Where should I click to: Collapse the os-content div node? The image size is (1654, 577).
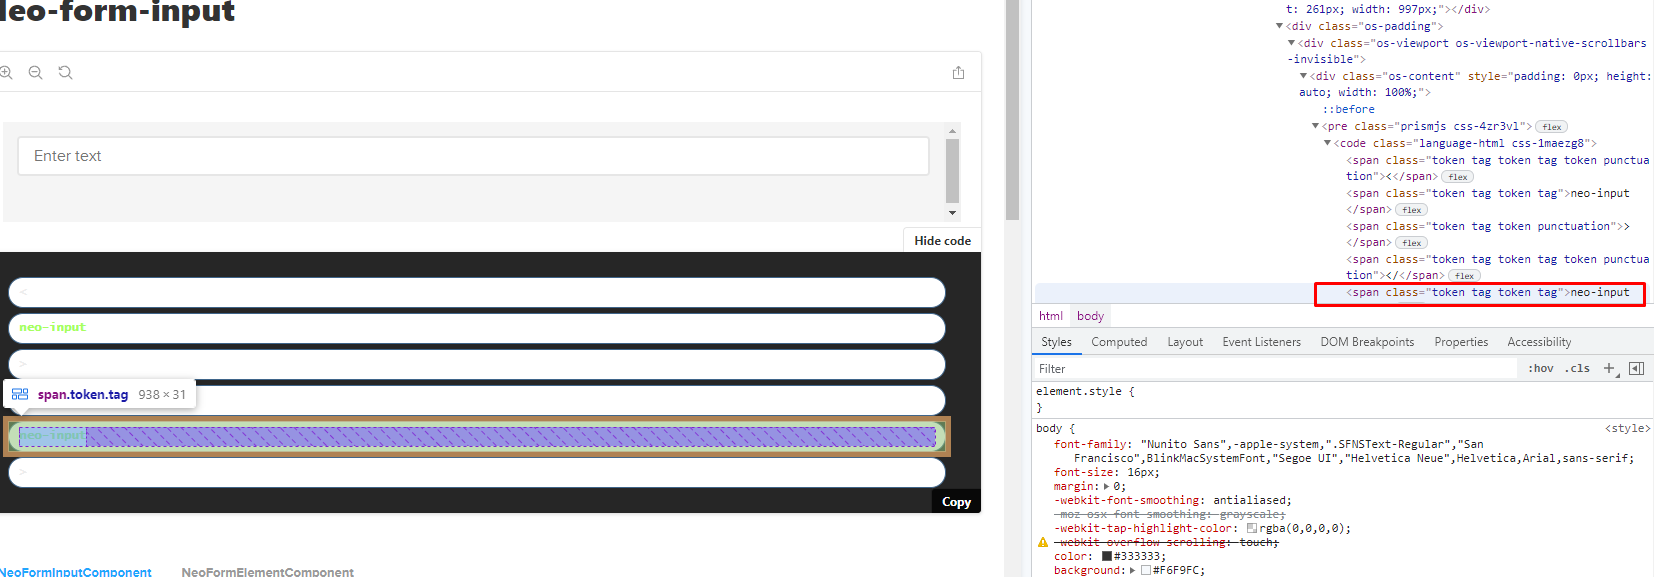pyautogui.click(x=1303, y=76)
